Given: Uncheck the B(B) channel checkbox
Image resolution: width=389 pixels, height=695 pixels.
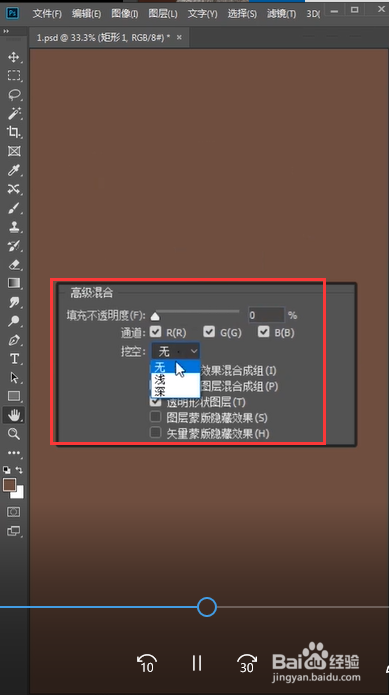Looking at the screenshot, I should [x=264, y=332].
